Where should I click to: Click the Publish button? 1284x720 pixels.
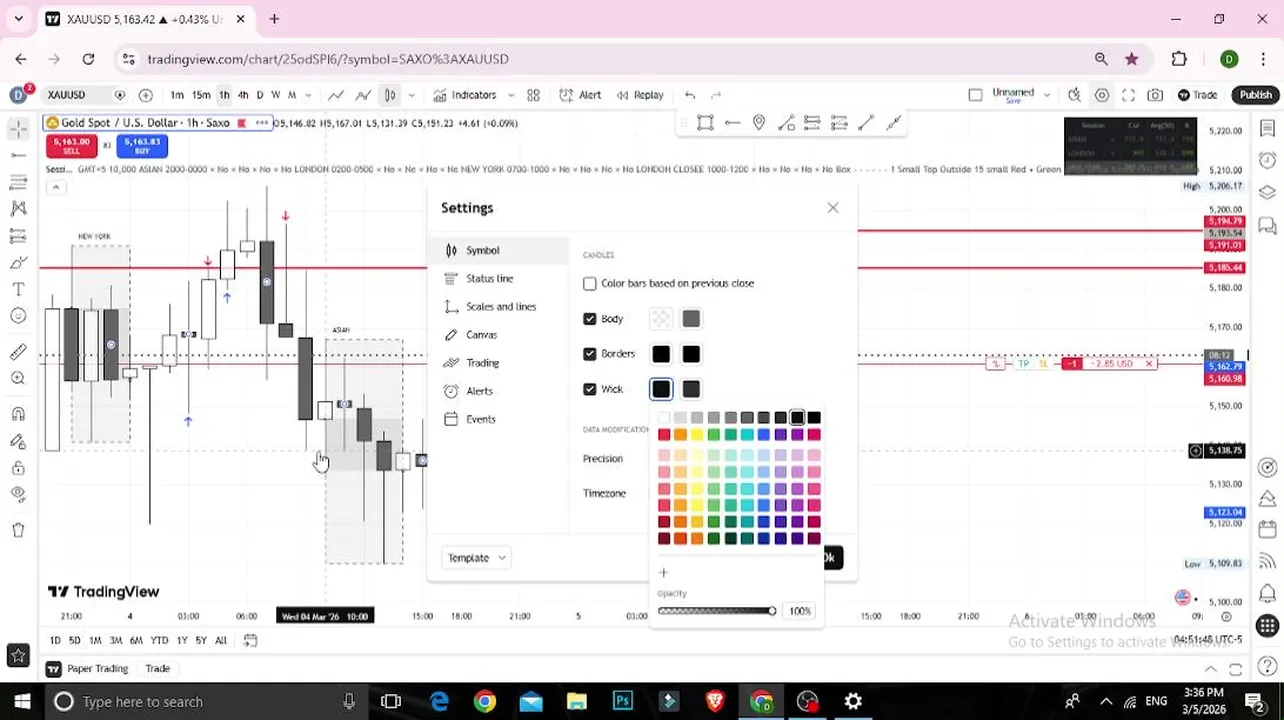click(1256, 95)
